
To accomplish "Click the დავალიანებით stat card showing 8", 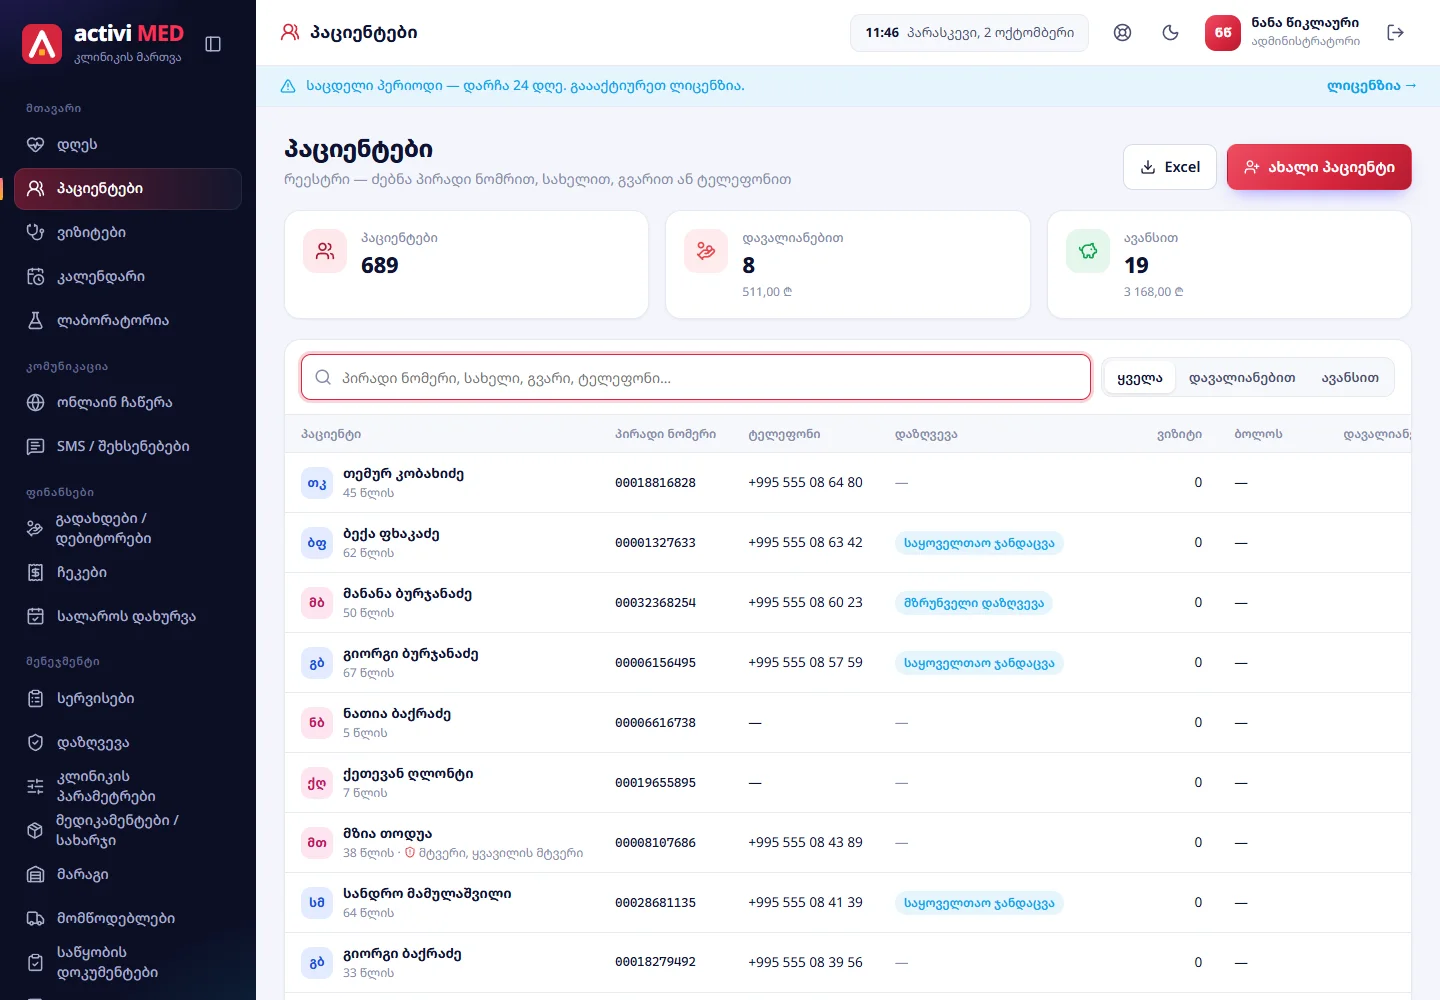I will point(848,265).
